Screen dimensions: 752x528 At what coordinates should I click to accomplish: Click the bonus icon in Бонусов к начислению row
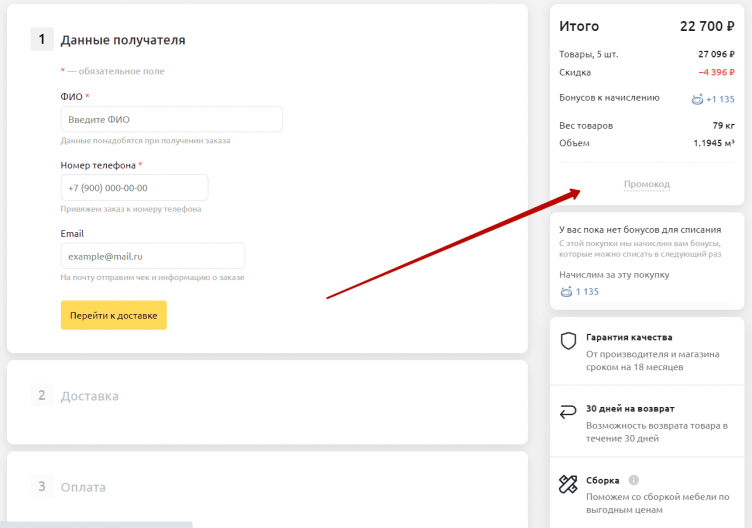(697, 99)
